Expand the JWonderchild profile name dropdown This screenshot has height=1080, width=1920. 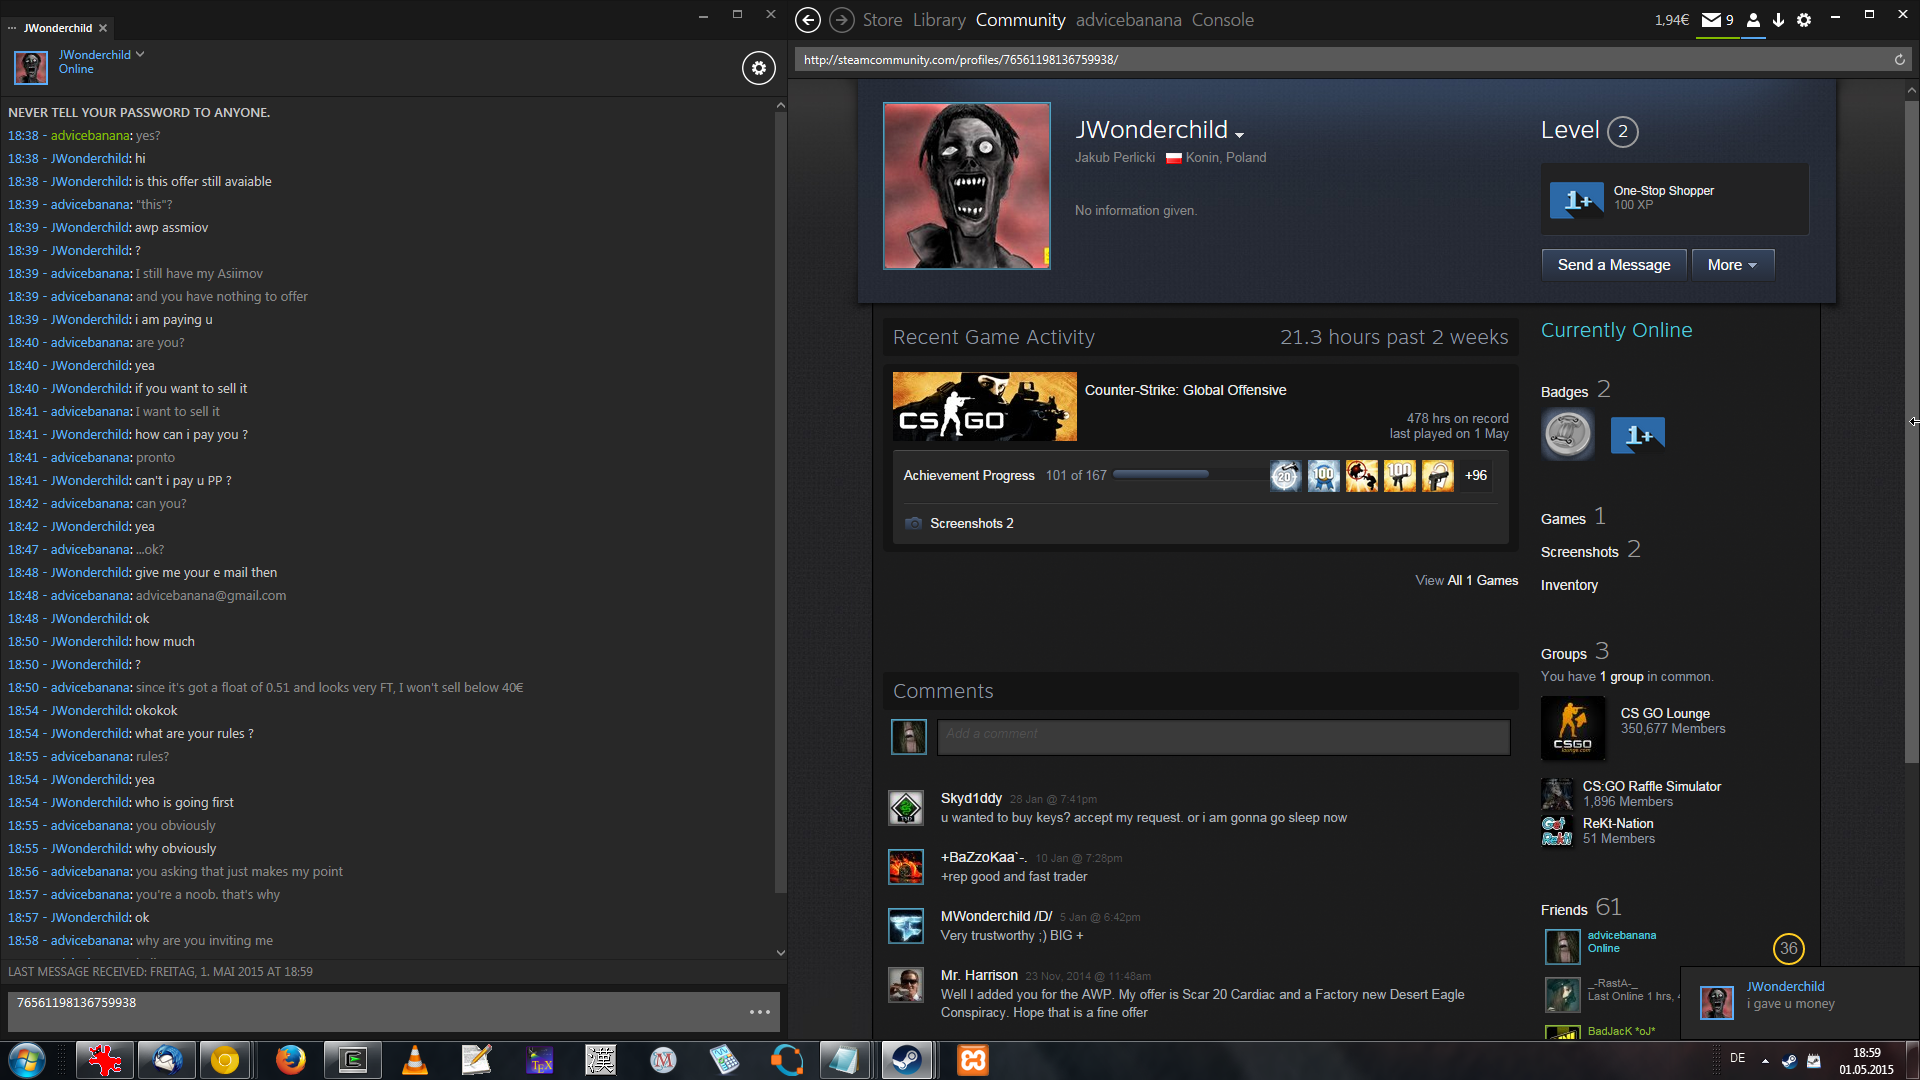(1239, 135)
